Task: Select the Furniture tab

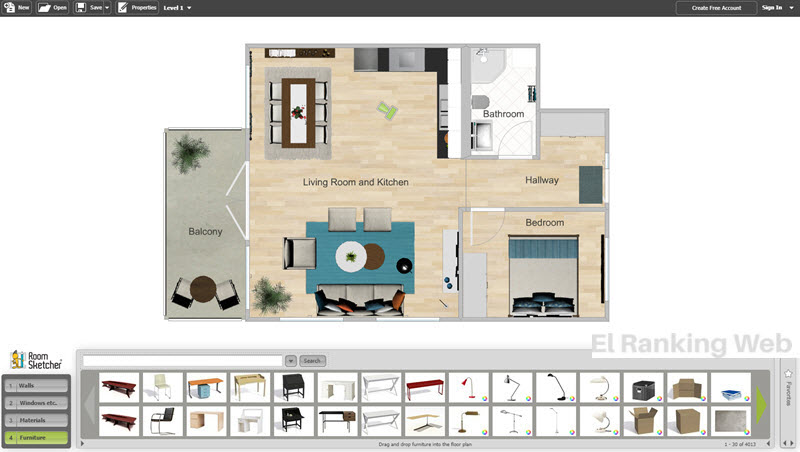Action: [37, 437]
